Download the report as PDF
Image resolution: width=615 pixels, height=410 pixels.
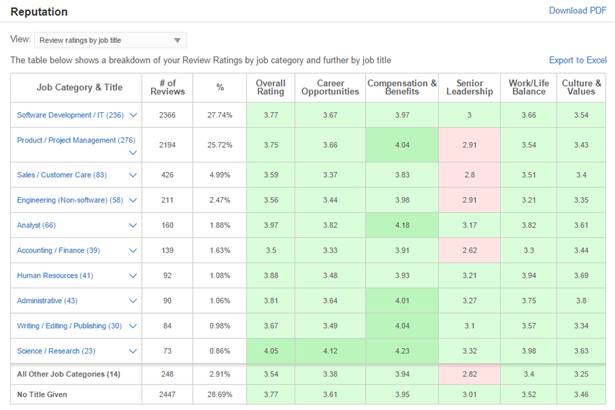pyautogui.click(x=577, y=11)
